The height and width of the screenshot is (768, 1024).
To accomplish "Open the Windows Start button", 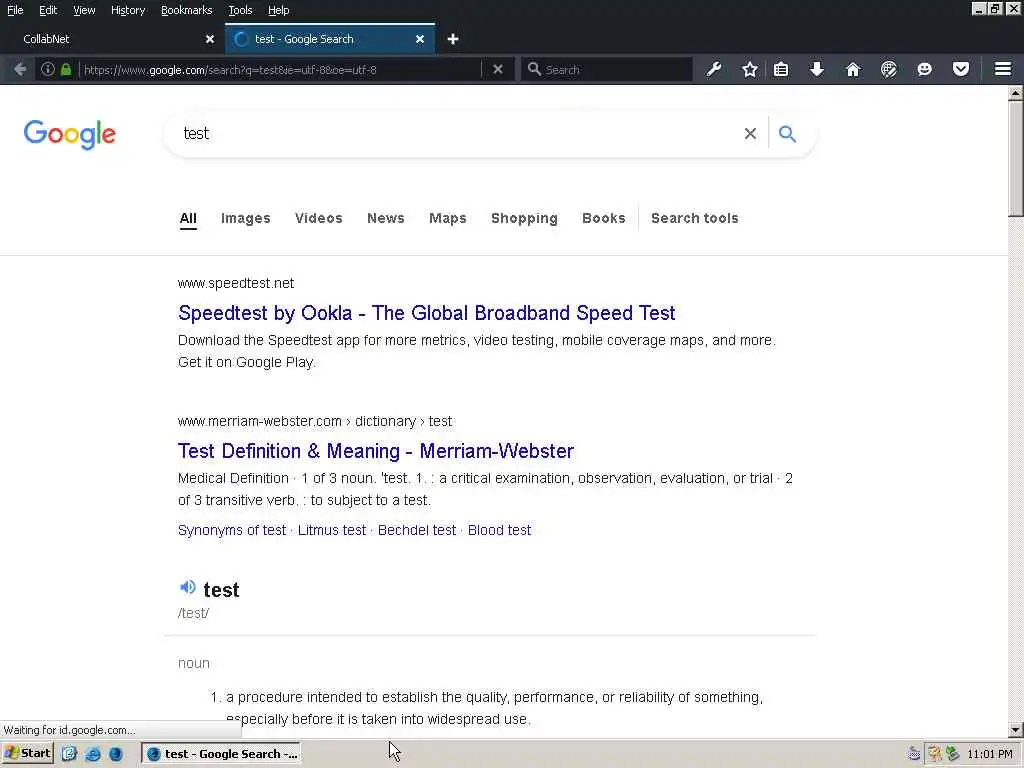I will pos(27,754).
